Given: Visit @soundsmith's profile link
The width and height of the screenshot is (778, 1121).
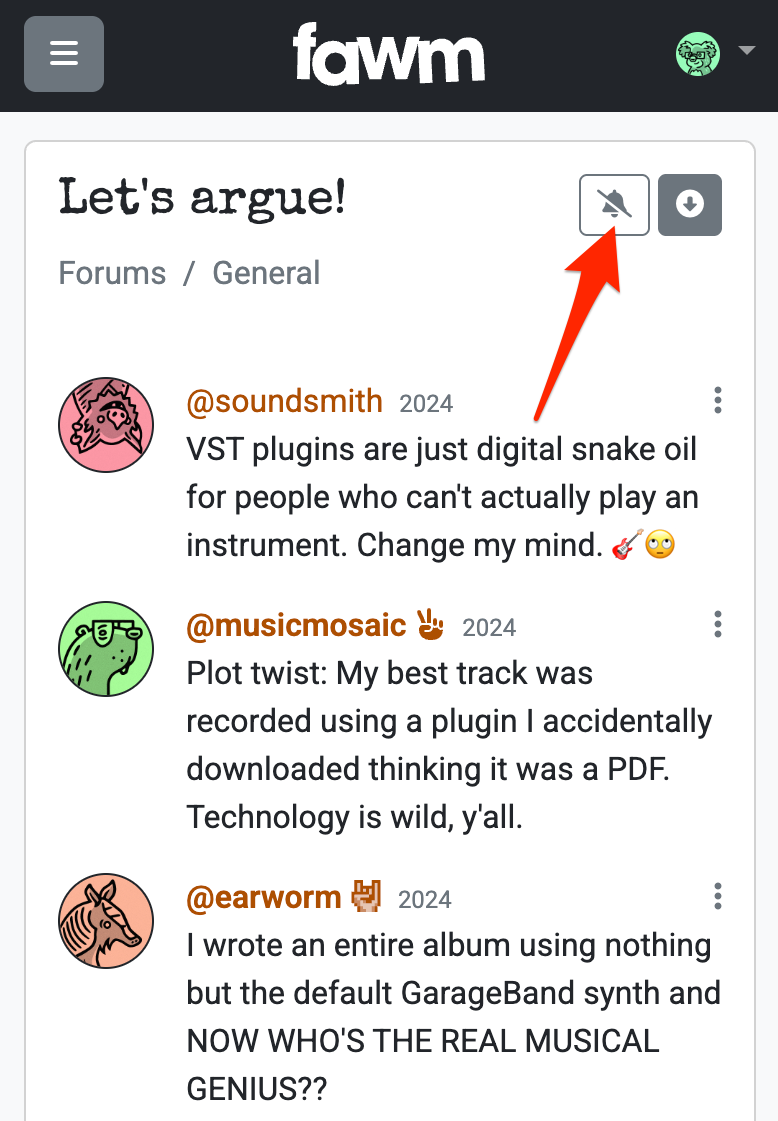Looking at the screenshot, I should pyautogui.click(x=284, y=401).
